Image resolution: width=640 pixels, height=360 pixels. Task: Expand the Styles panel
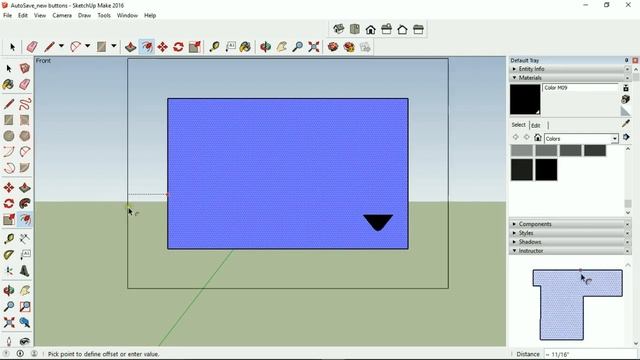click(x=570, y=233)
